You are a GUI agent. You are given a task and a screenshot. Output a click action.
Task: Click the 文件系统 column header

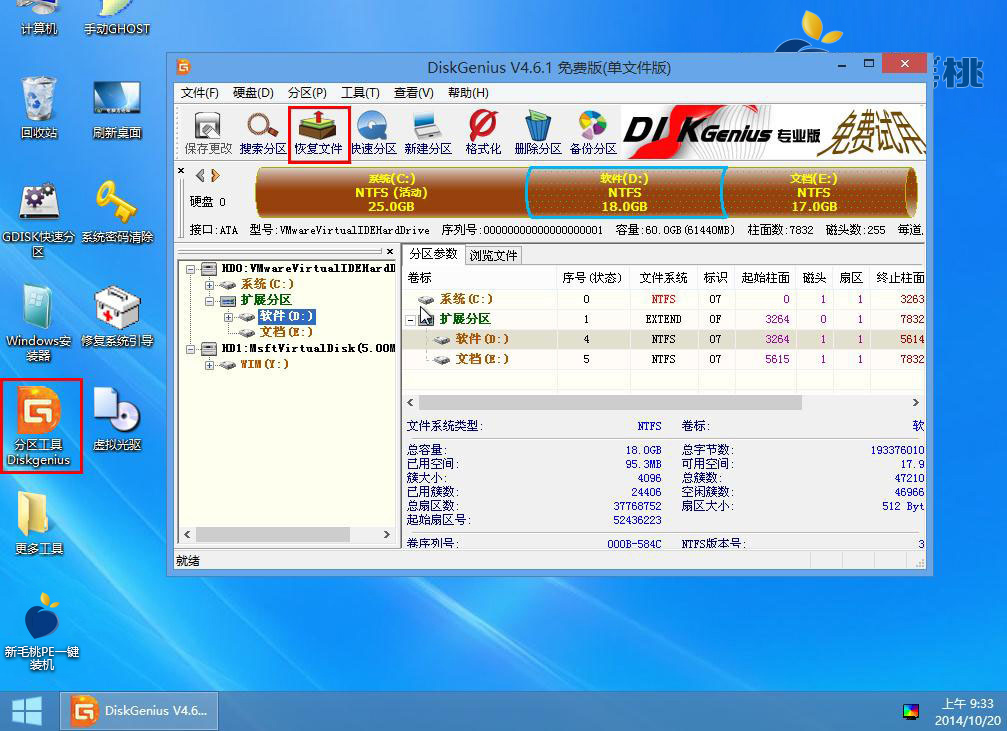663,278
